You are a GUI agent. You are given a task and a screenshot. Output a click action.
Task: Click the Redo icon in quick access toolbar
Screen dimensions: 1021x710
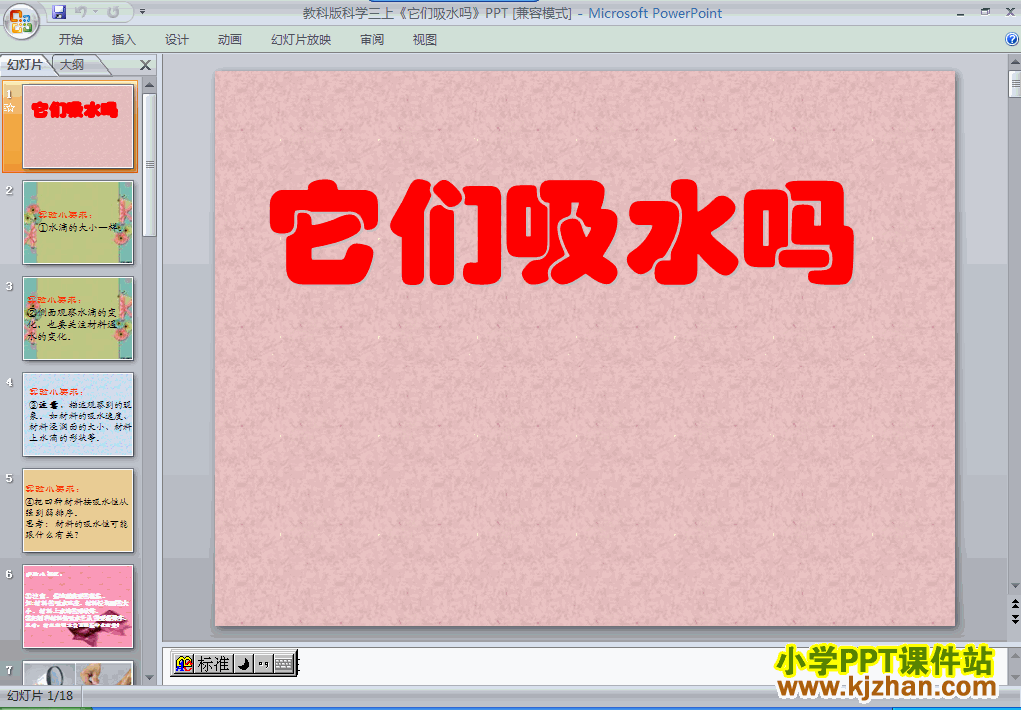point(113,12)
